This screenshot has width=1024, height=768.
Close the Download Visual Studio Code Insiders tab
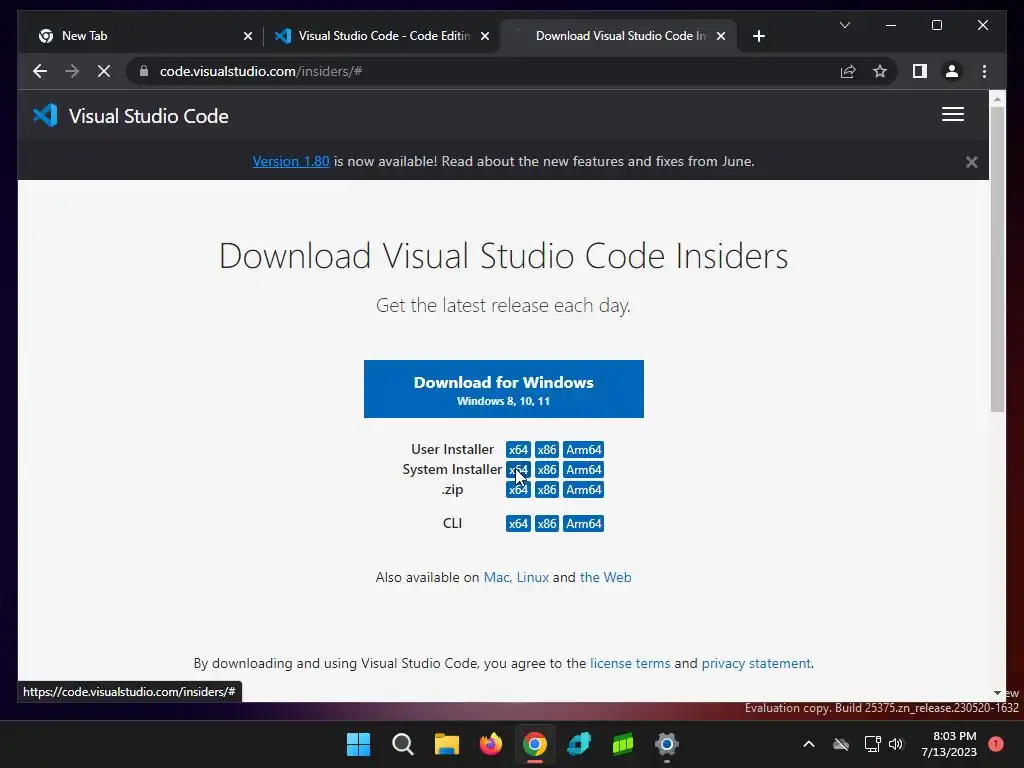(x=720, y=36)
